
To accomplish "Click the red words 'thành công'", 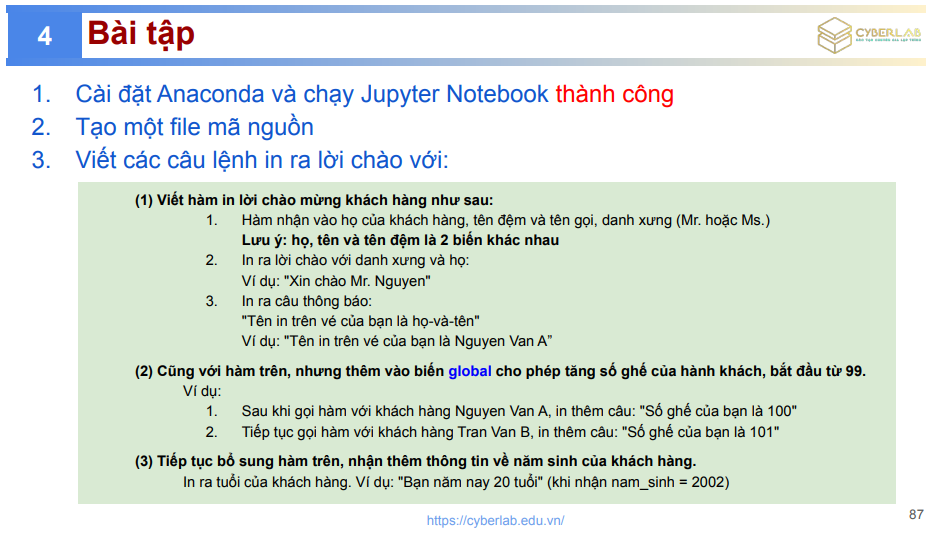I will click(615, 94).
